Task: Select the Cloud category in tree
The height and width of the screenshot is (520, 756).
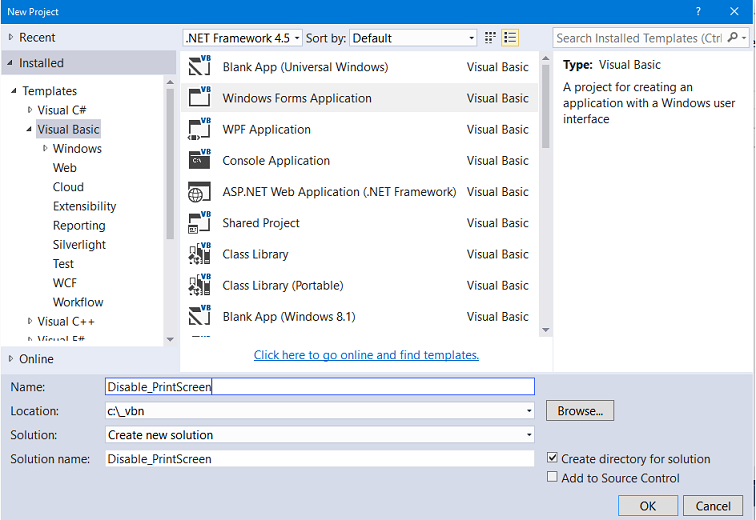Action: pyautogui.click(x=68, y=187)
